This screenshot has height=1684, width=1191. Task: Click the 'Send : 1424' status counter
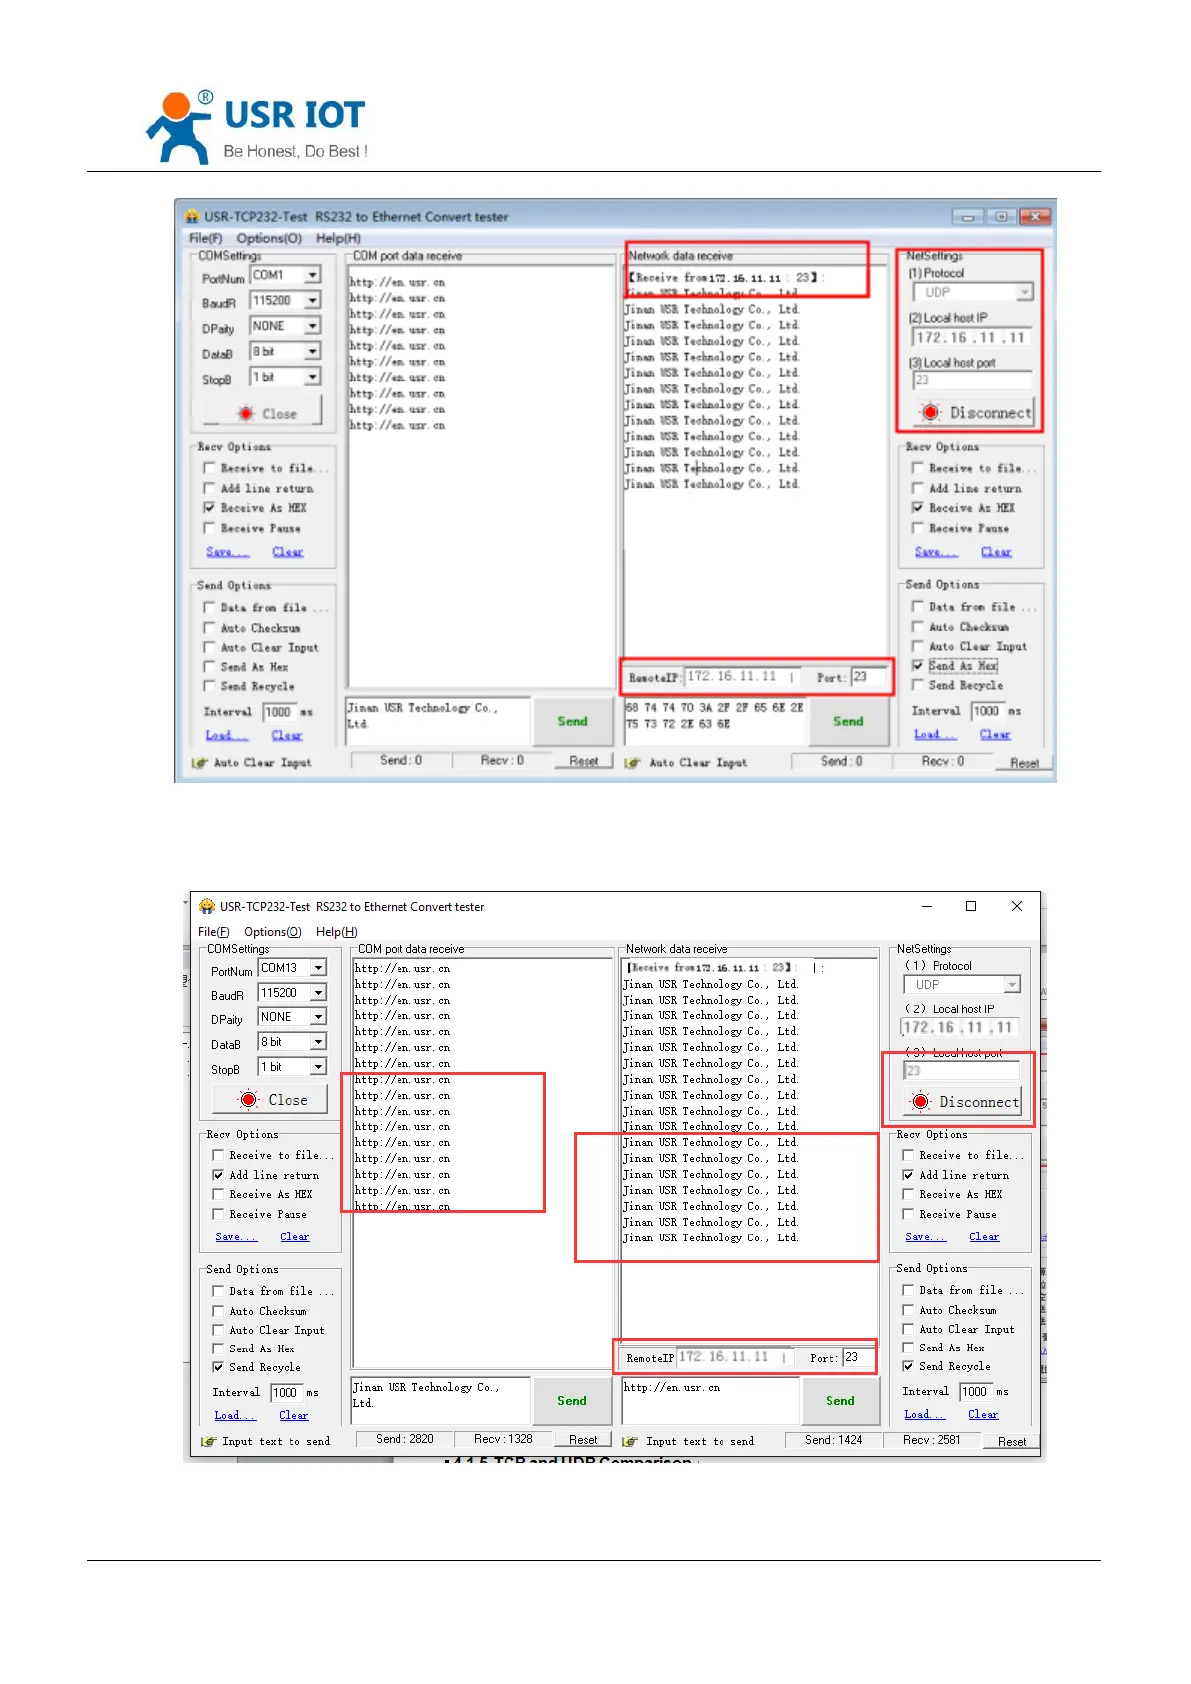833,1441
